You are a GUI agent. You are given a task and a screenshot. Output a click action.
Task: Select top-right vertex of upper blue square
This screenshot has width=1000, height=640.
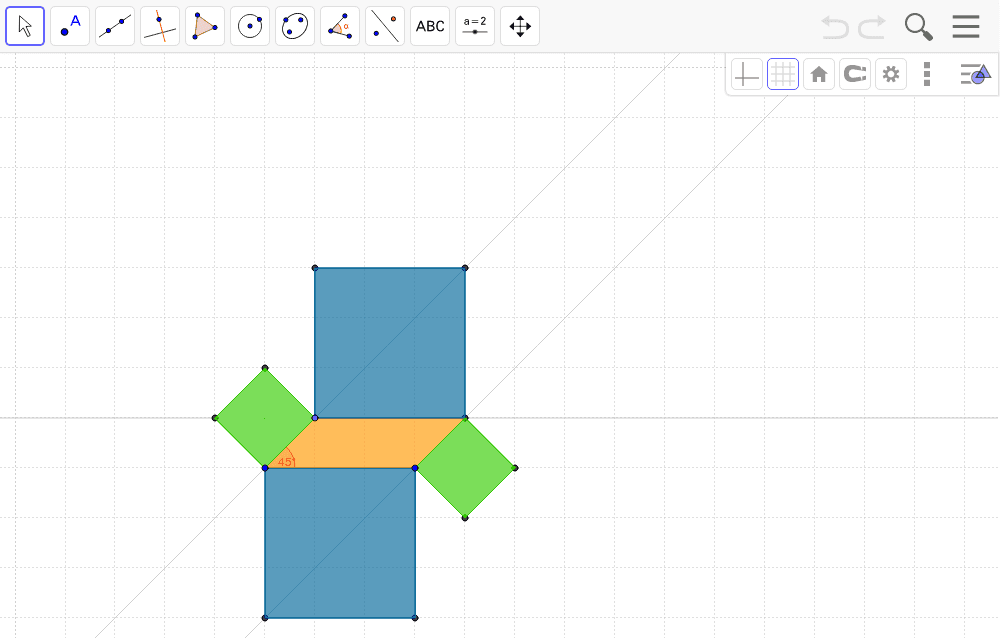coord(465,268)
